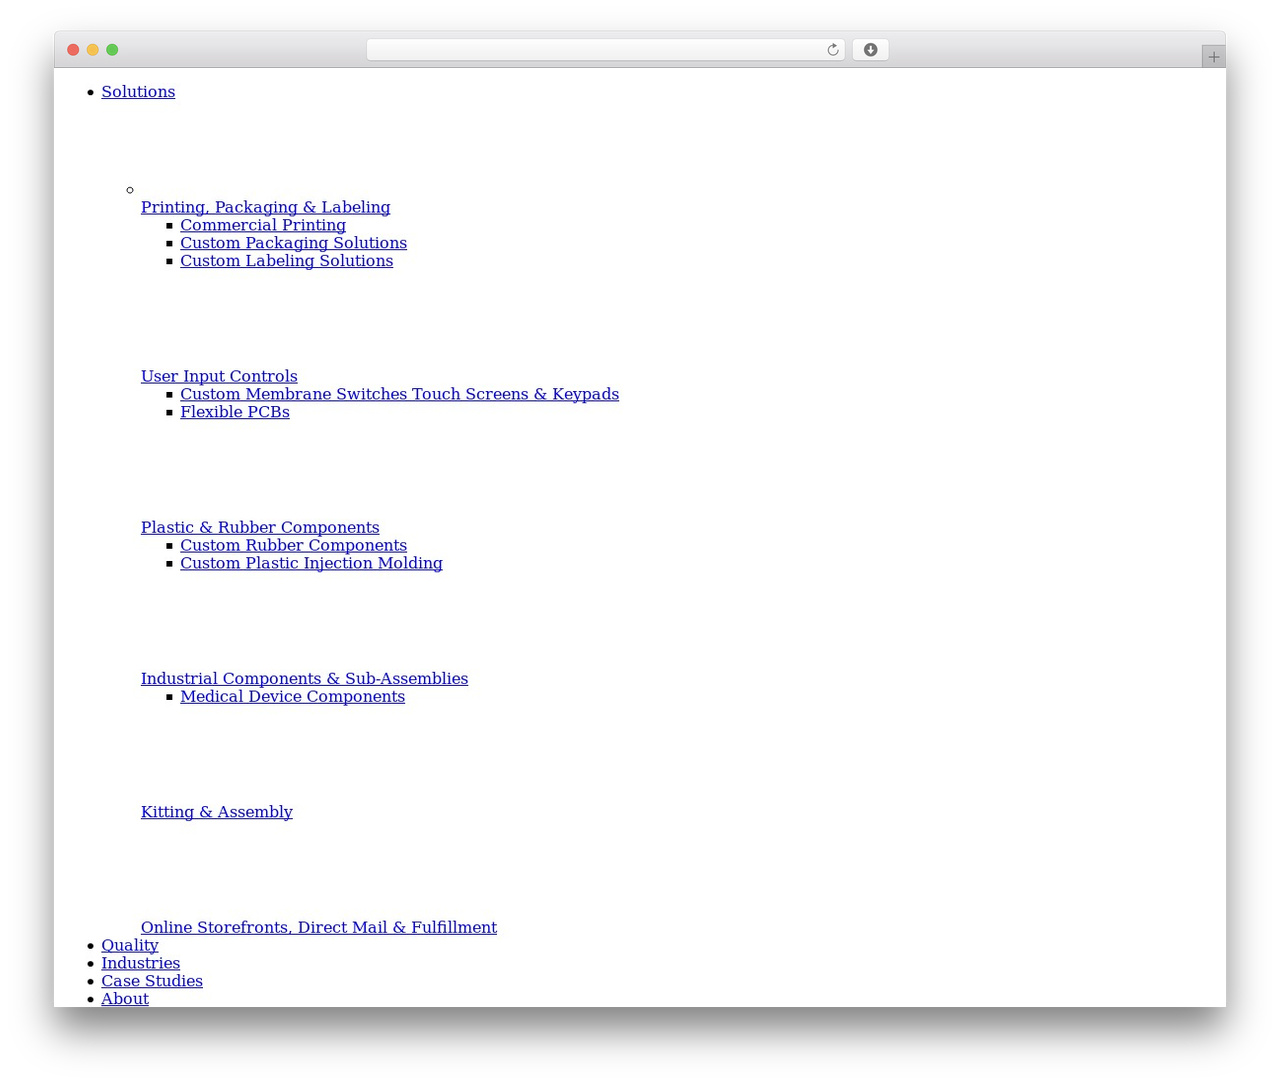Click the page reload icon
The width and height of the screenshot is (1280, 1084).
[x=832, y=50]
